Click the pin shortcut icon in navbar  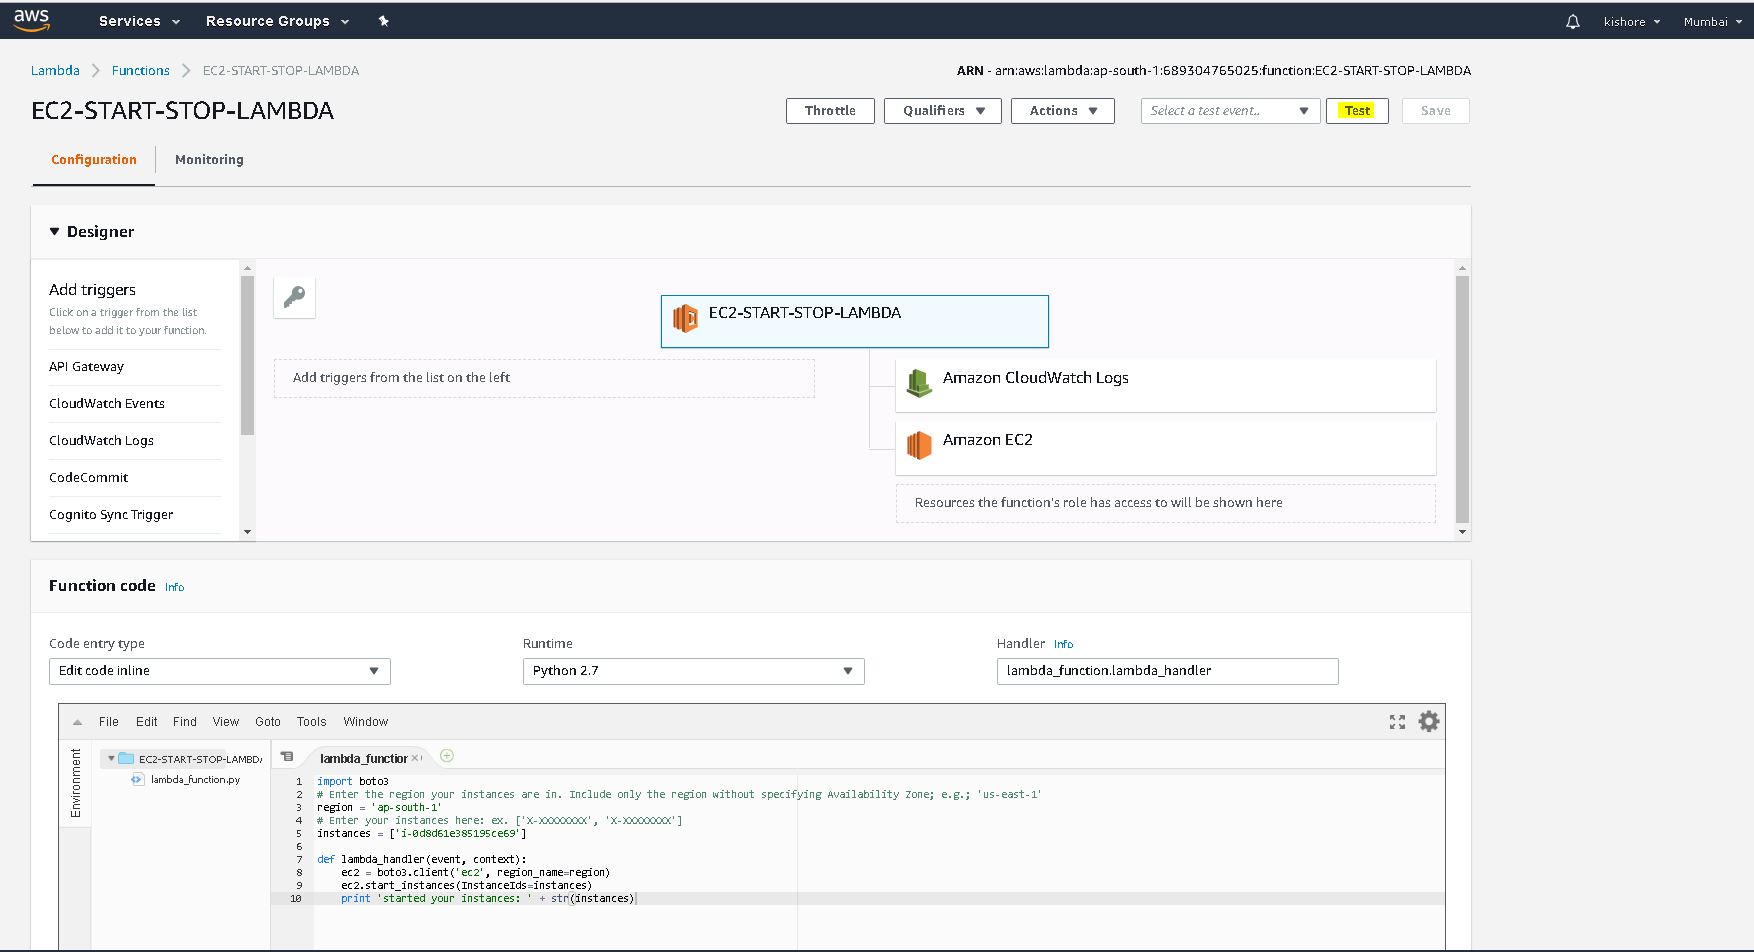383,21
